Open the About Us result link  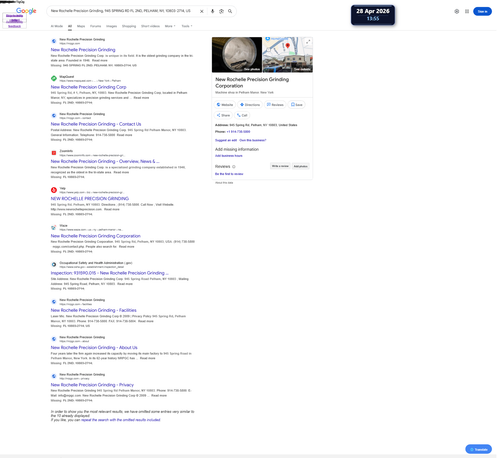(x=94, y=348)
